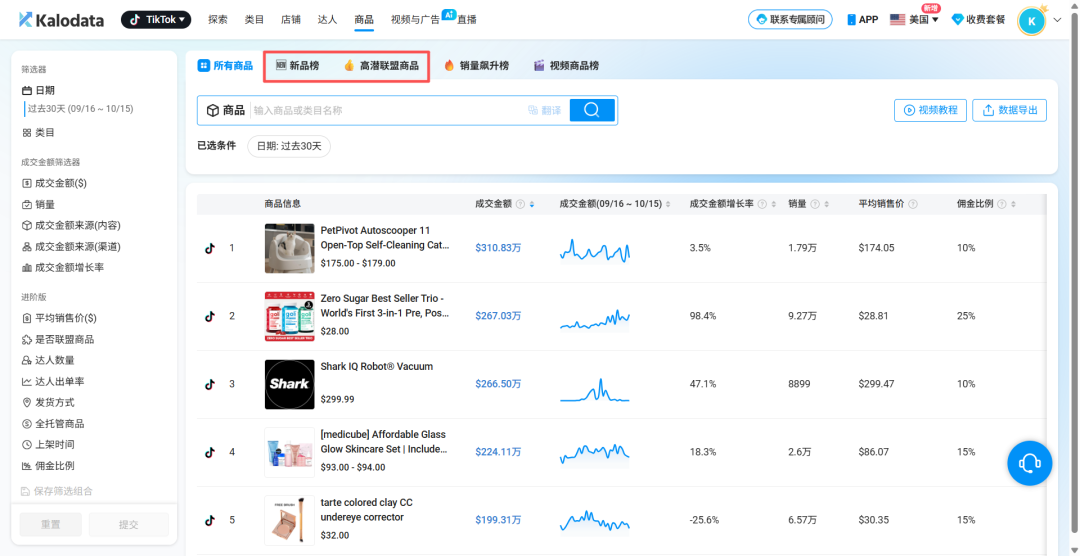Open the 店铺 menu item
The width and height of the screenshot is (1080, 556).
pyautogui.click(x=291, y=20)
